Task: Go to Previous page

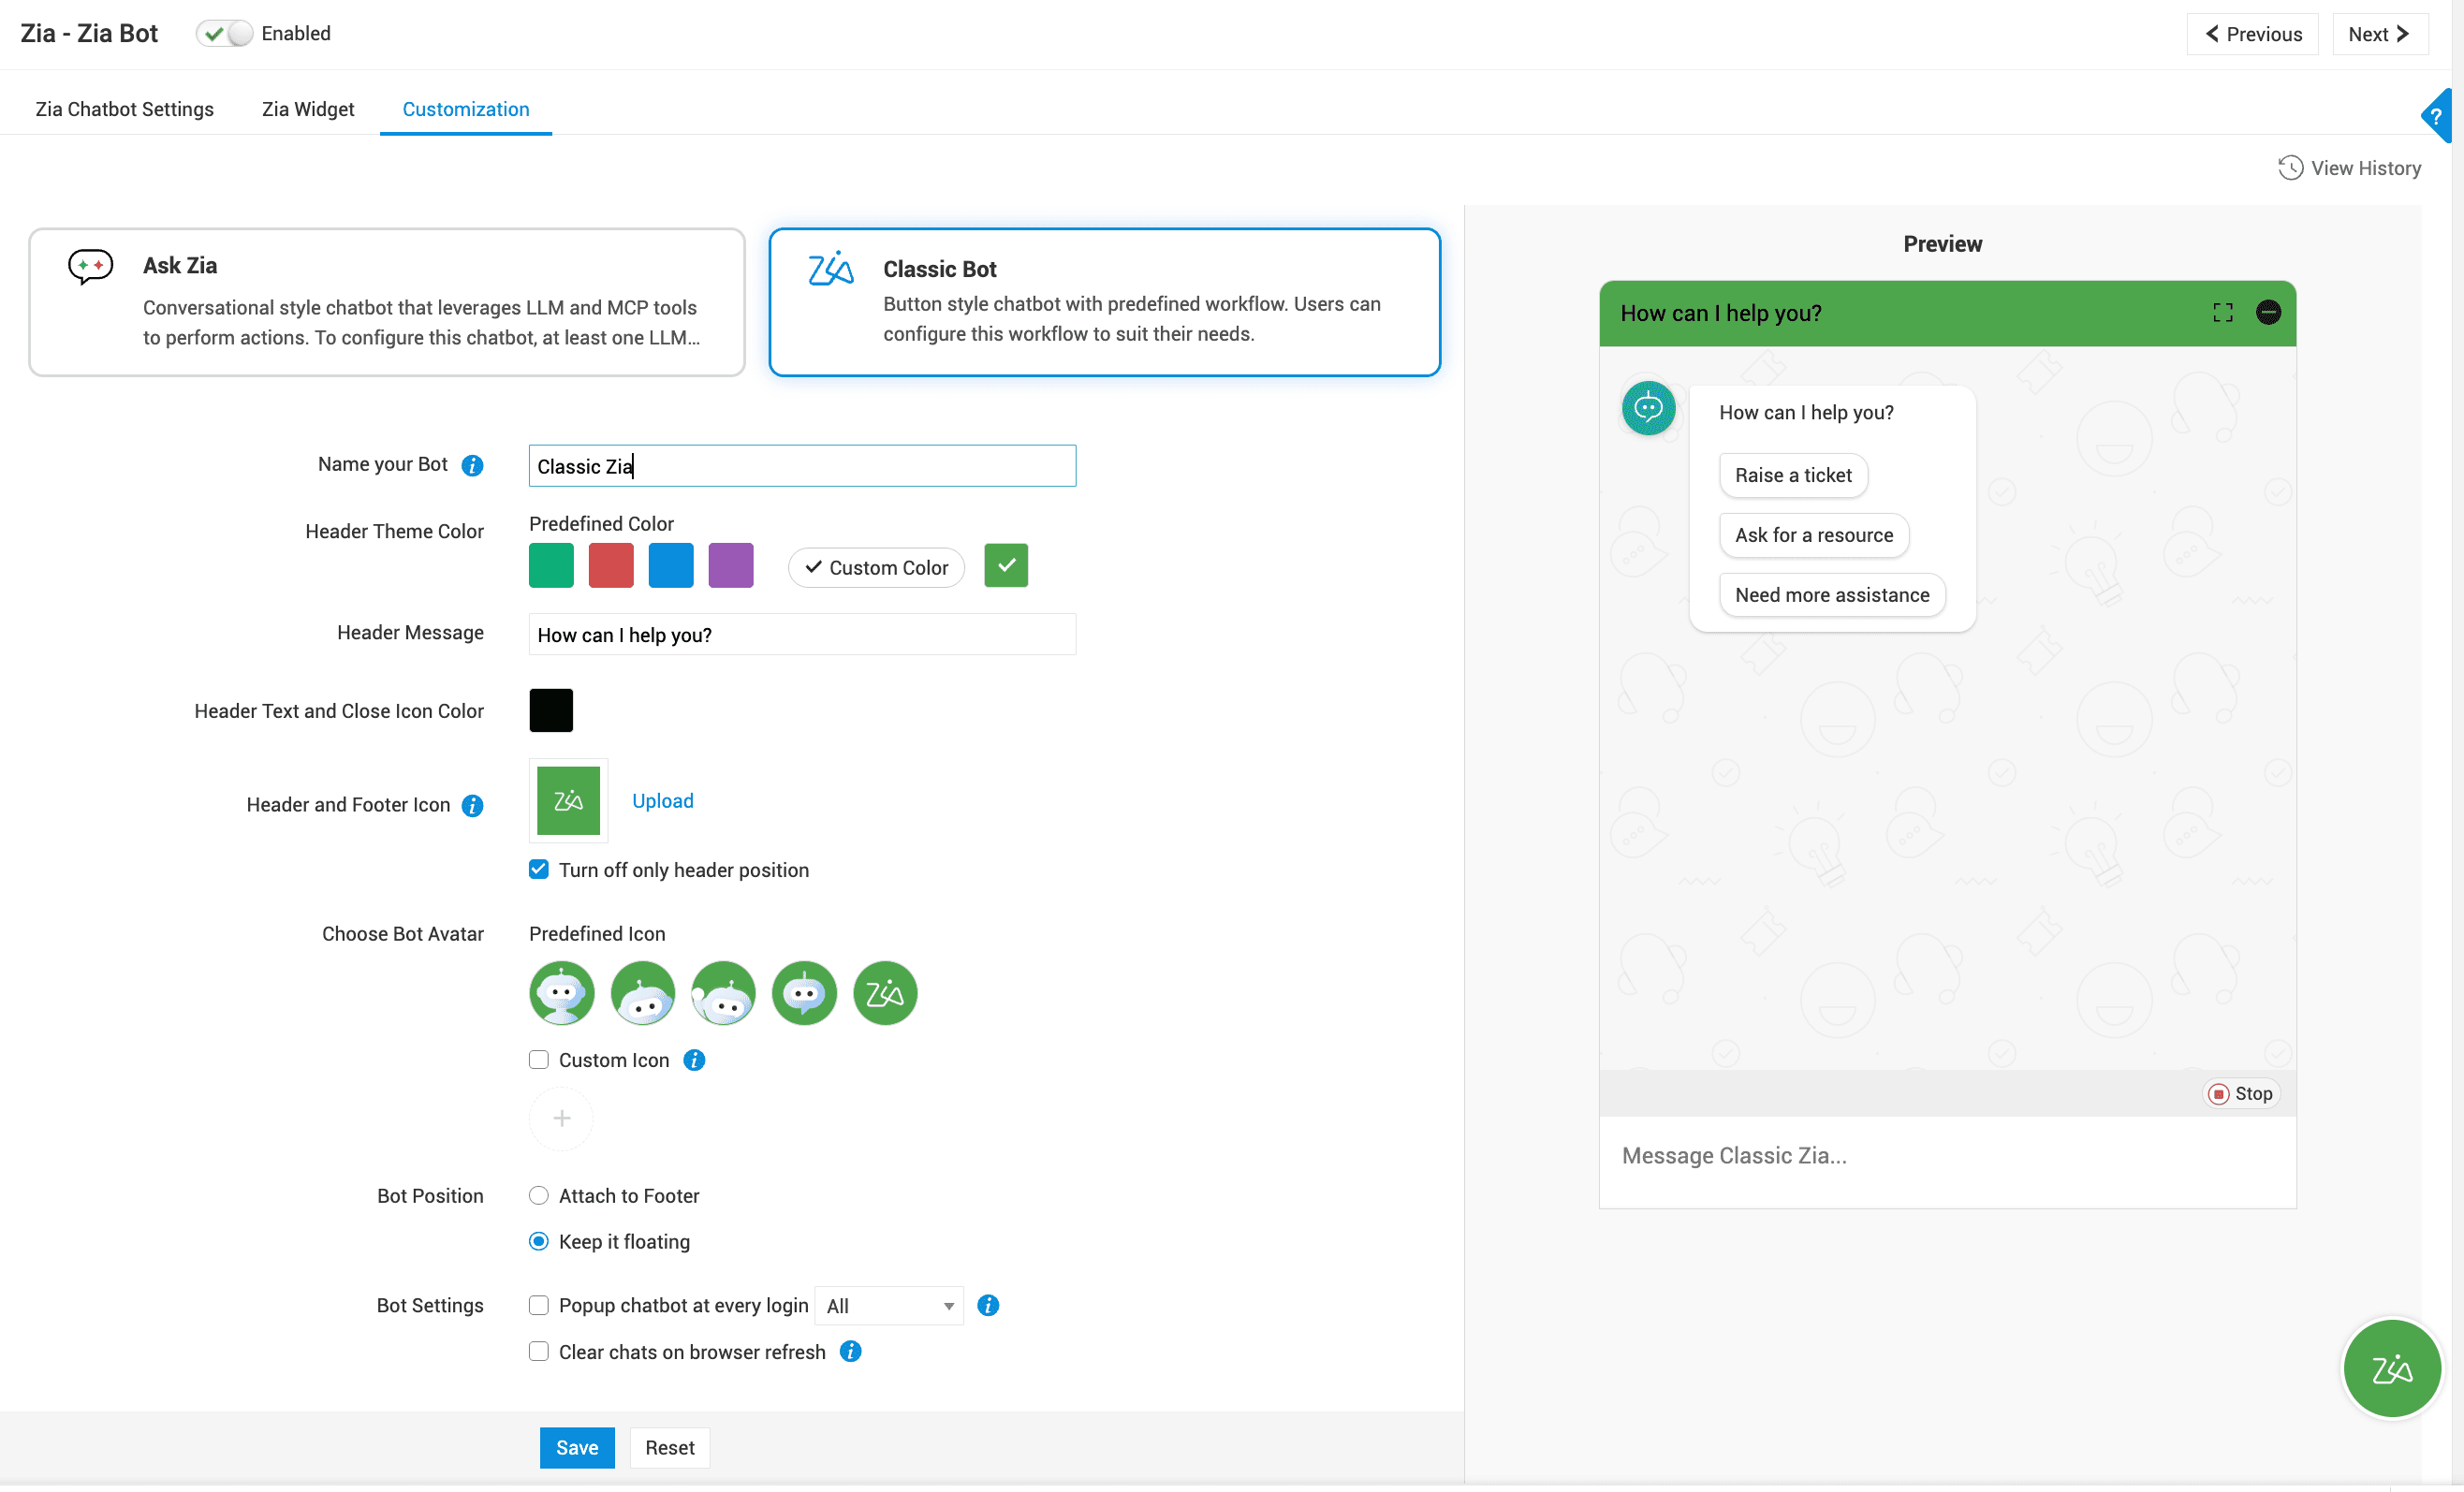Action: [x=2252, y=34]
